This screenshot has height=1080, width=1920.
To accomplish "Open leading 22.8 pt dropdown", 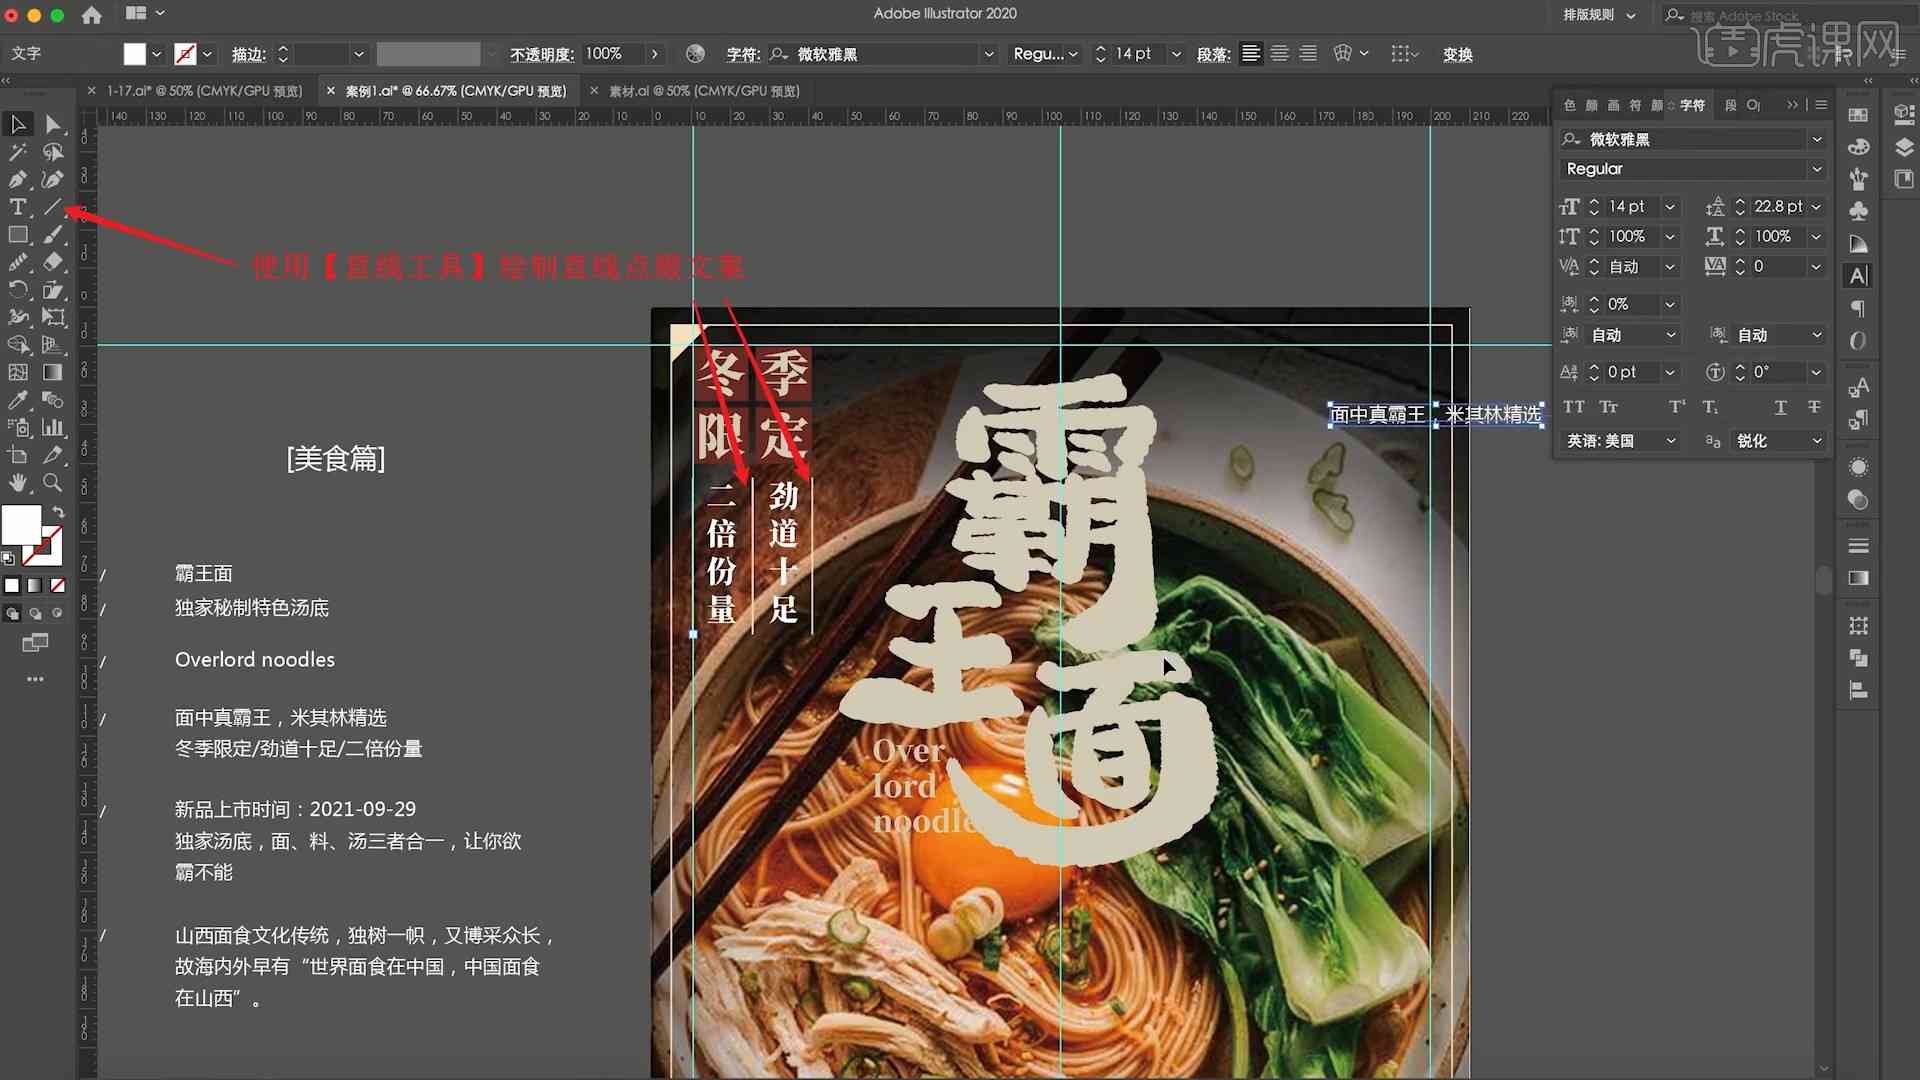I will click(x=1816, y=207).
